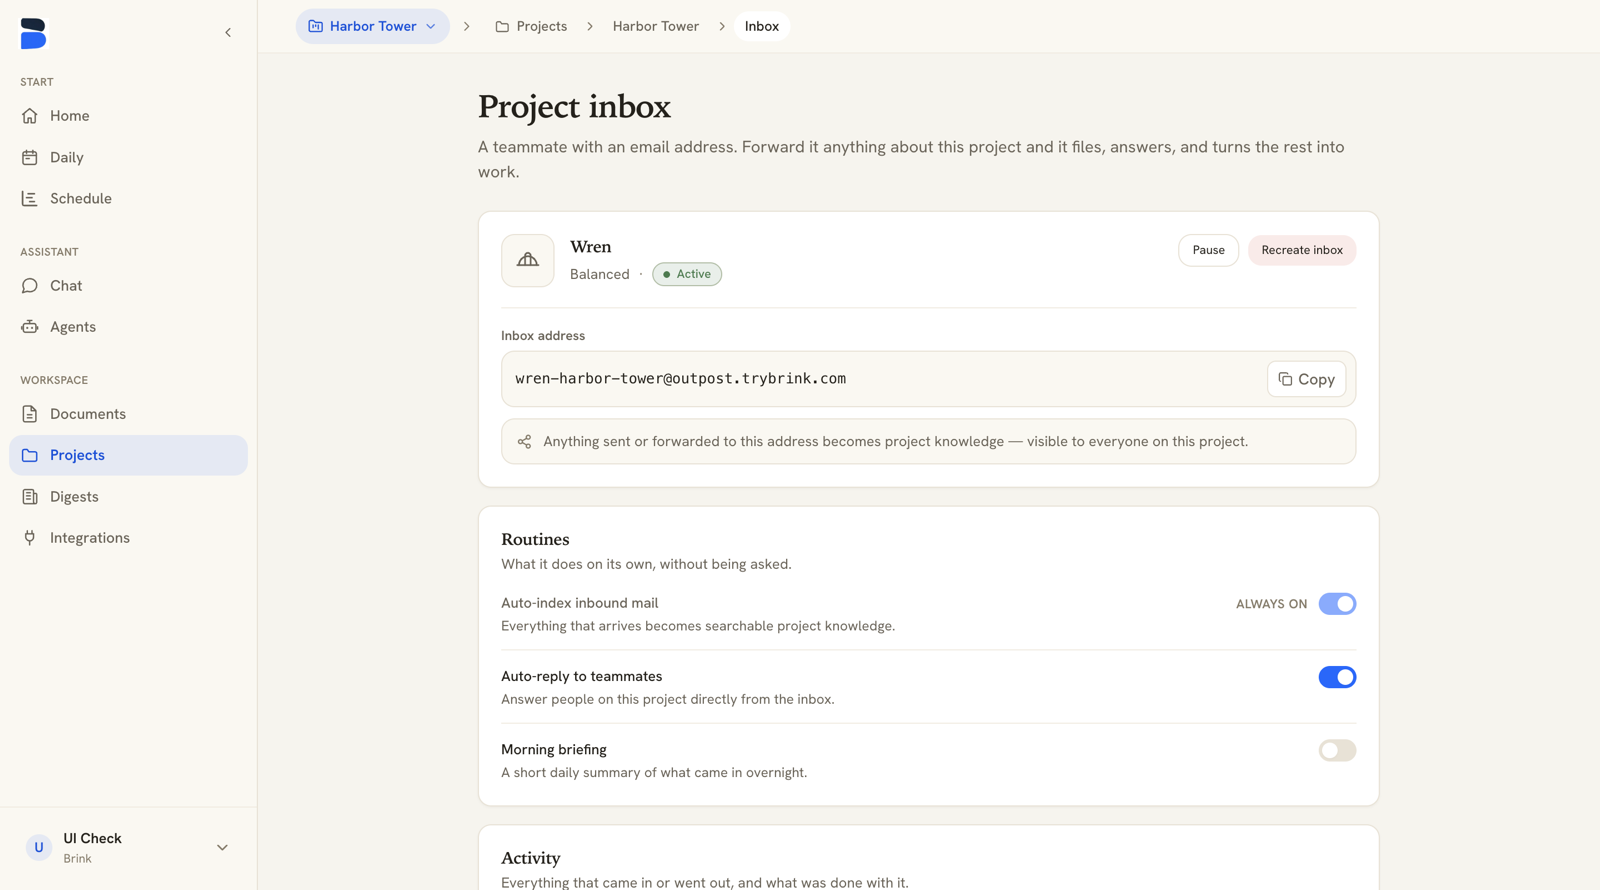Click the Digests page icon
The height and width of the screenshot is (890, 1600).
pyautogui.click(x=30, y=496)
